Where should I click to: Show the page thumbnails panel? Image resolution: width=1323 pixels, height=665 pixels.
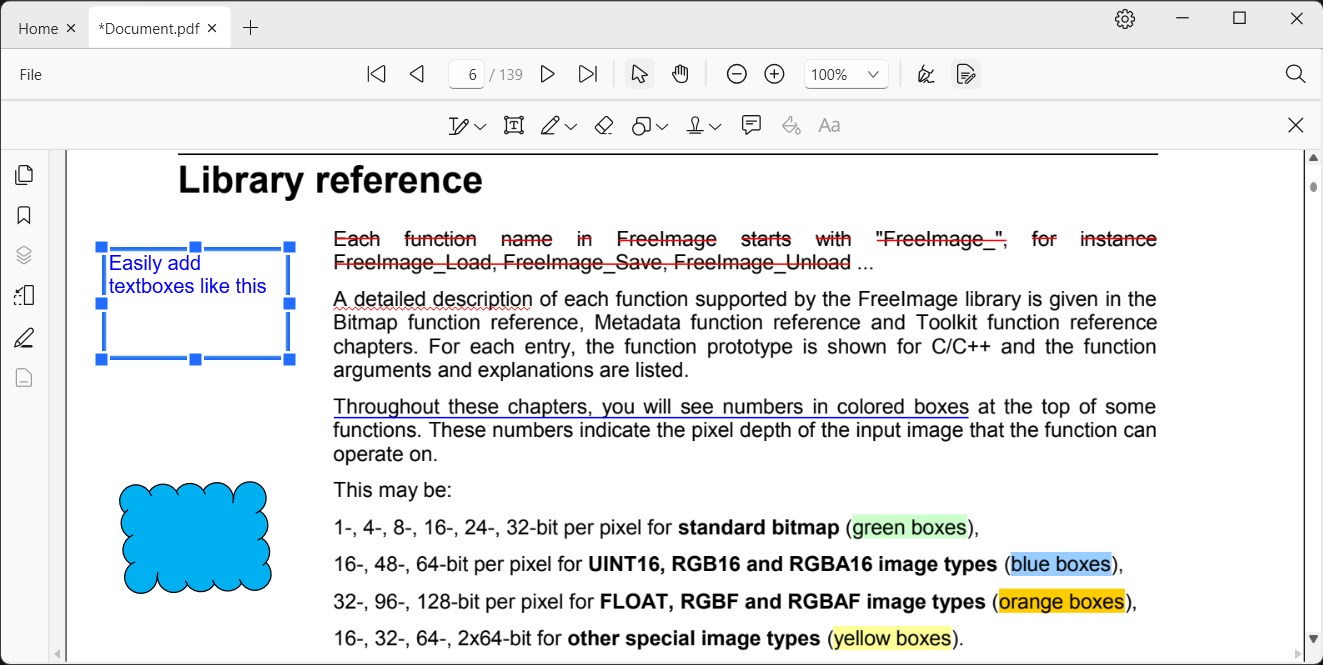click(x=24, y=175)
